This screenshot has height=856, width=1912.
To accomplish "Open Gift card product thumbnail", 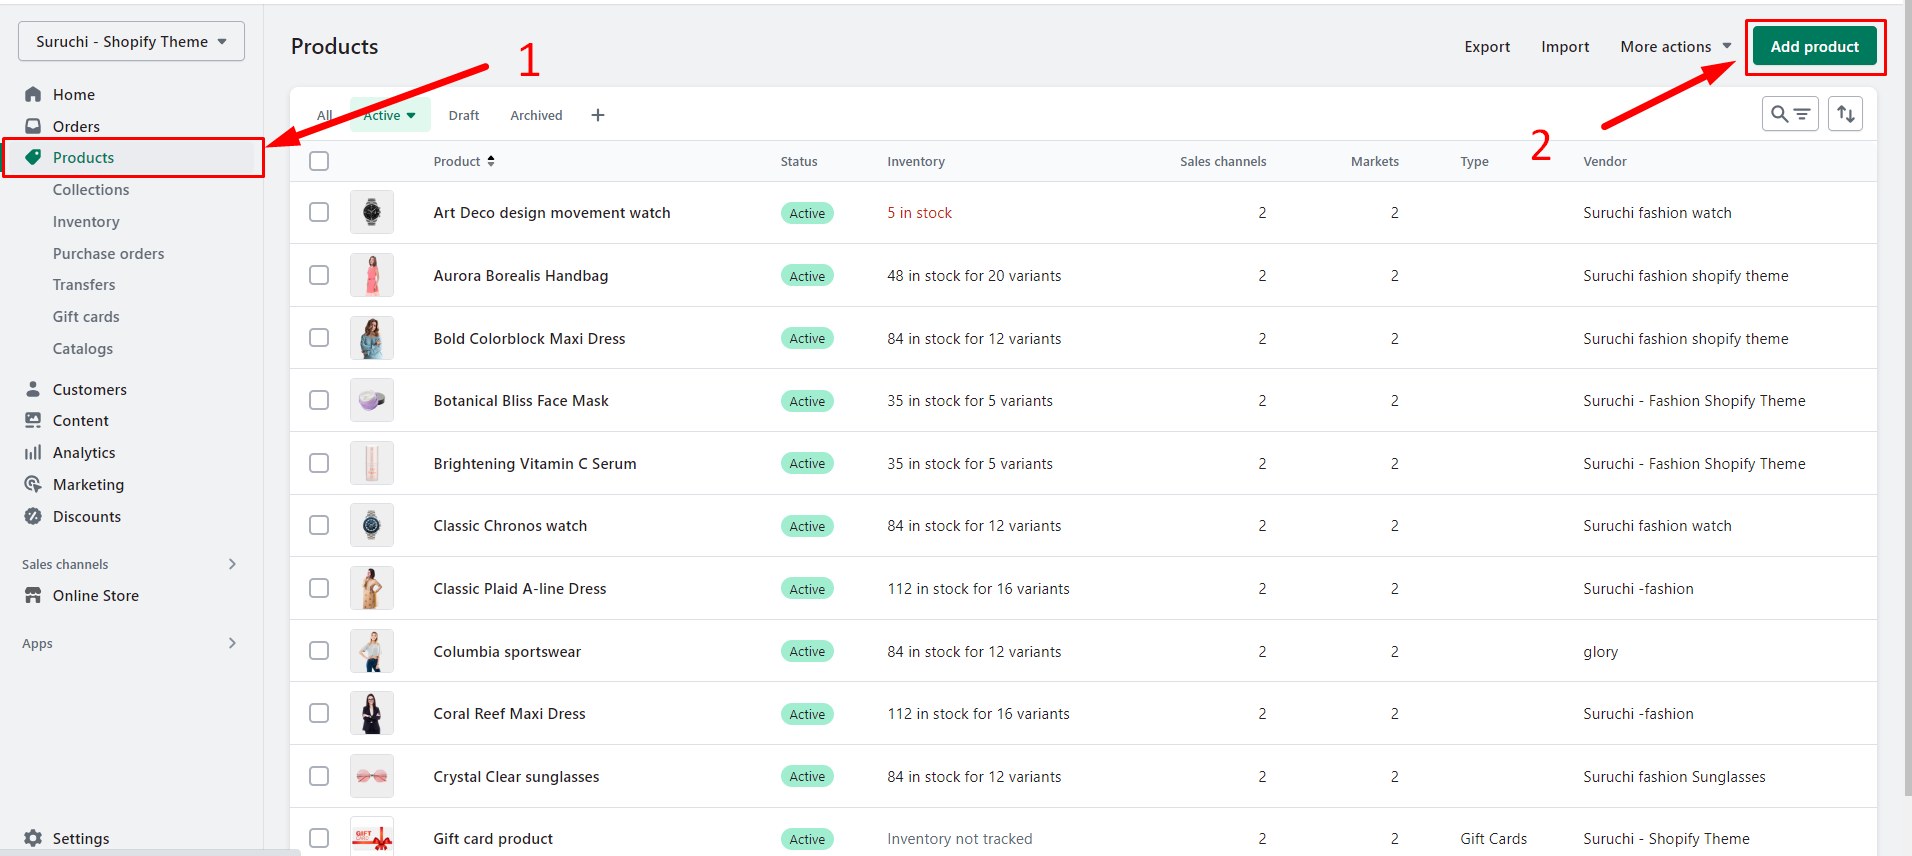I will click(x=372, y=837).
